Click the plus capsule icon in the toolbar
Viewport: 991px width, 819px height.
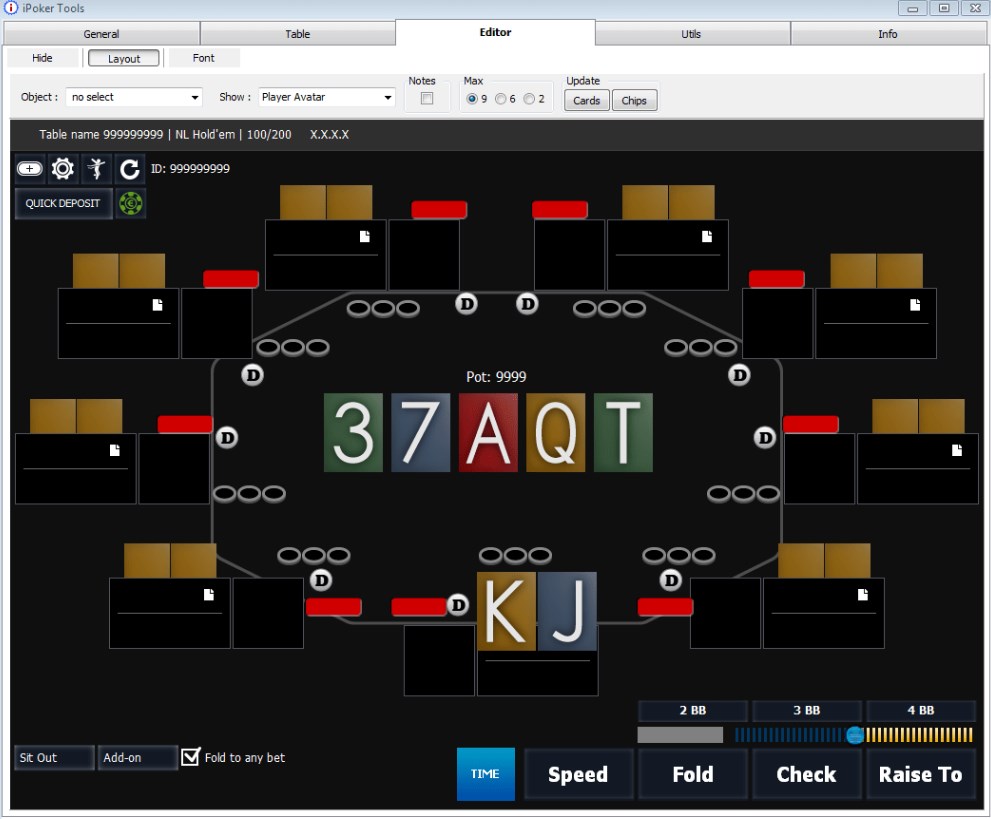point(28,168)
